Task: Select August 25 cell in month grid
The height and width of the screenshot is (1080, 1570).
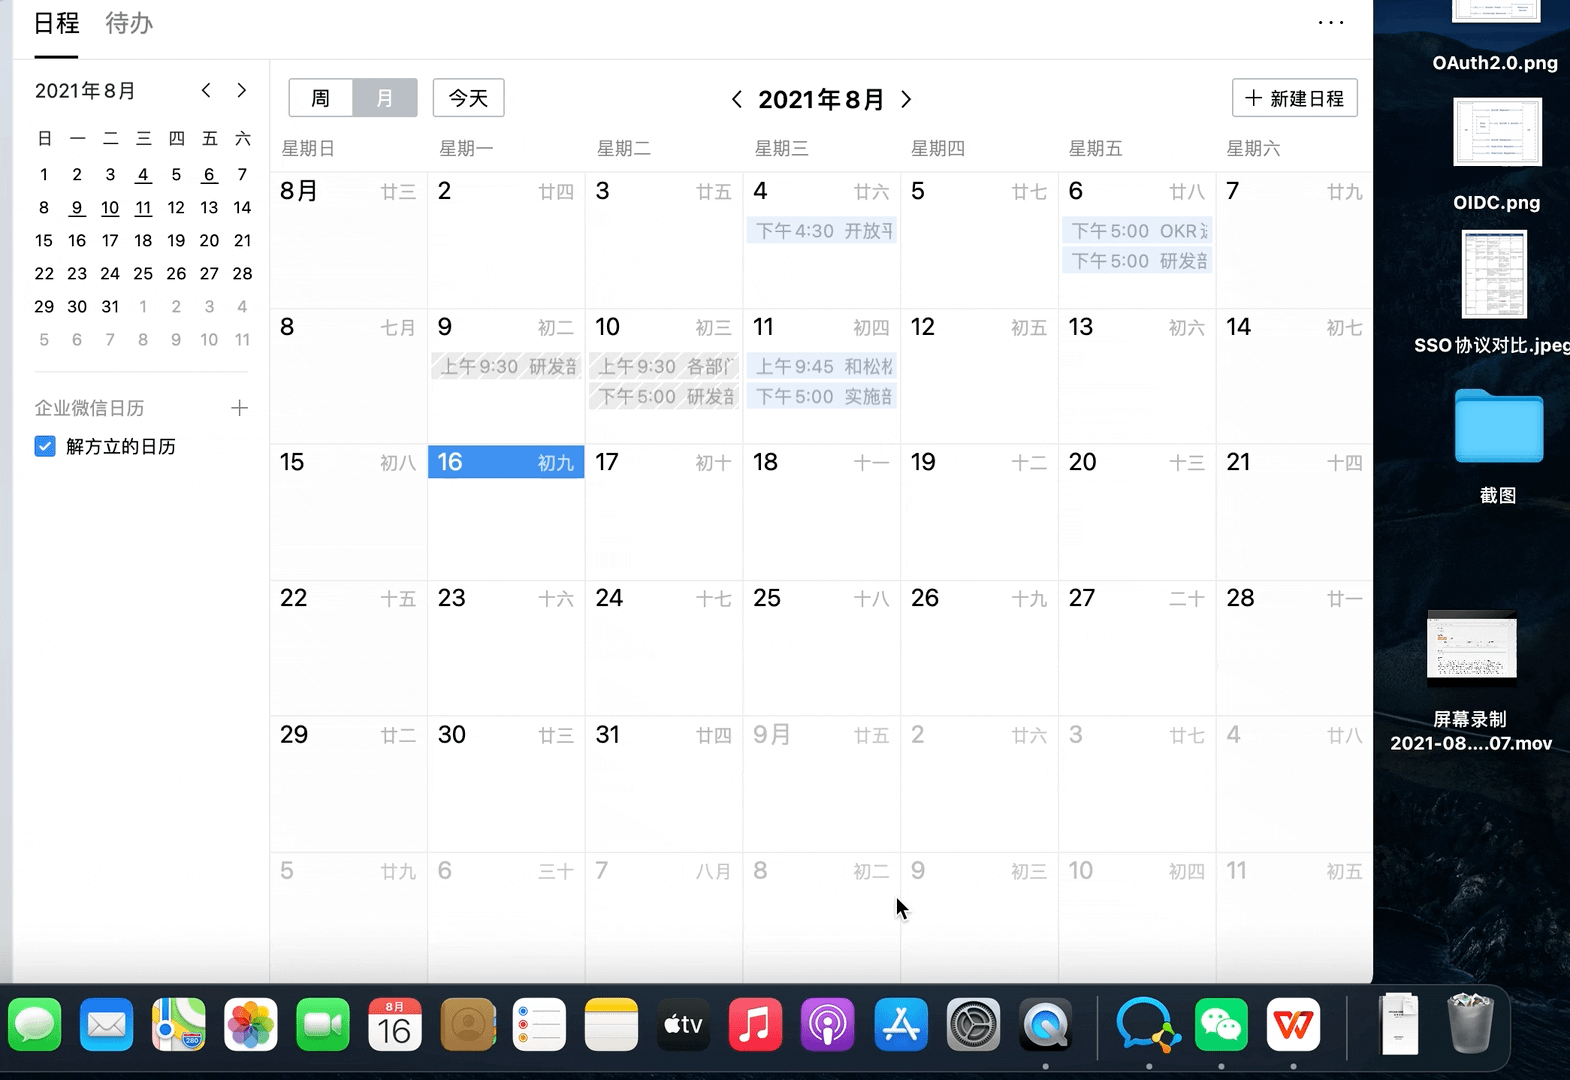Action: (x=821, y=648)
